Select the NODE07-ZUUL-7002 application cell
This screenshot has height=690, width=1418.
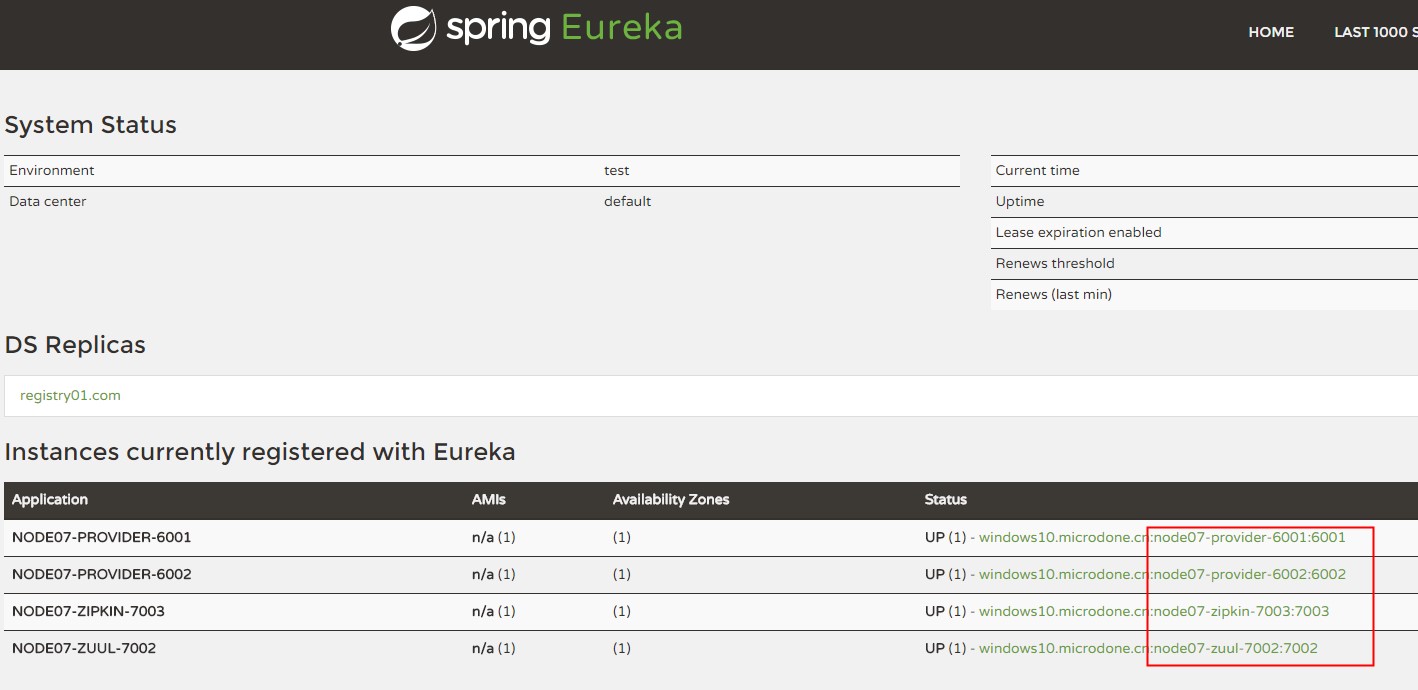tap(84, 648)
